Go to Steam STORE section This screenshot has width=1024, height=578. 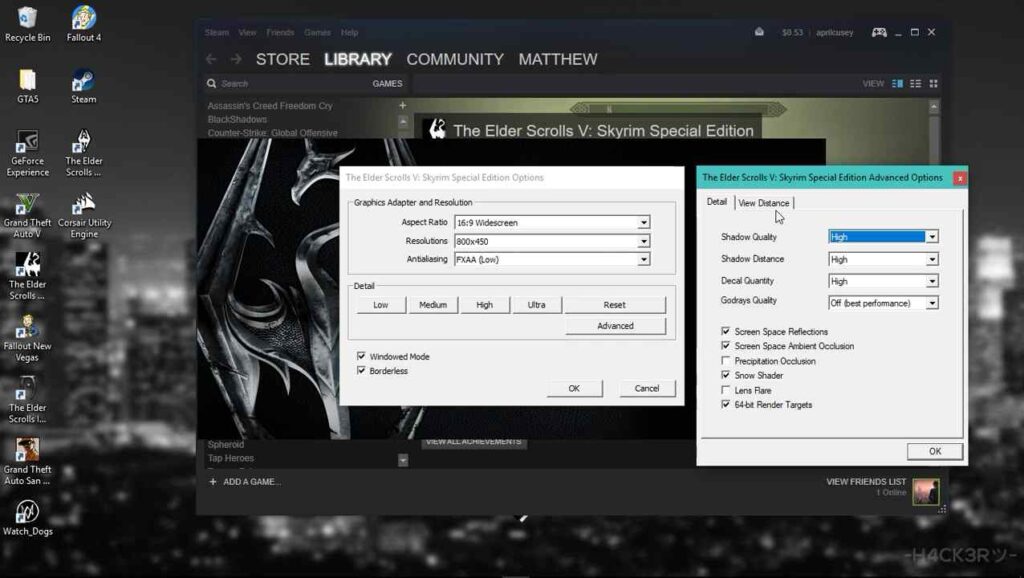[x=283, y=59]
